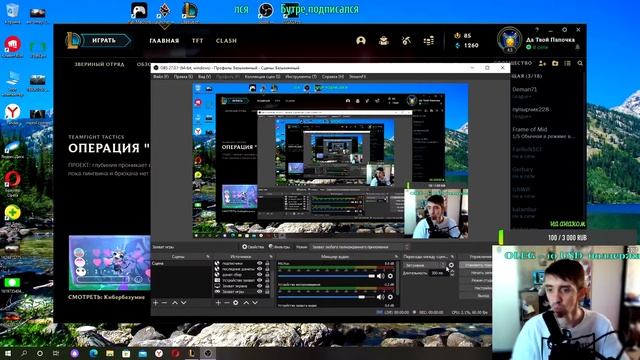Toggle lock of last source row

pos(267,292)
